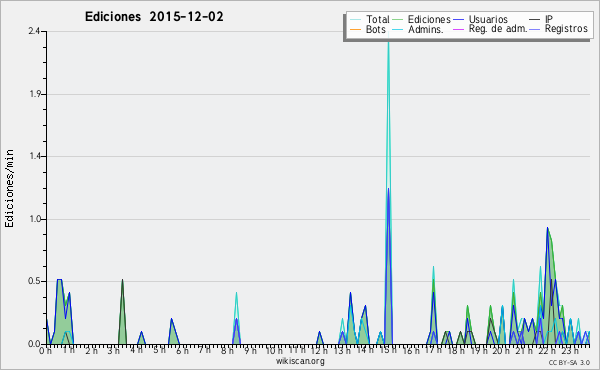
Task: Click the '1.4' y-axis value
Action: 34,156
